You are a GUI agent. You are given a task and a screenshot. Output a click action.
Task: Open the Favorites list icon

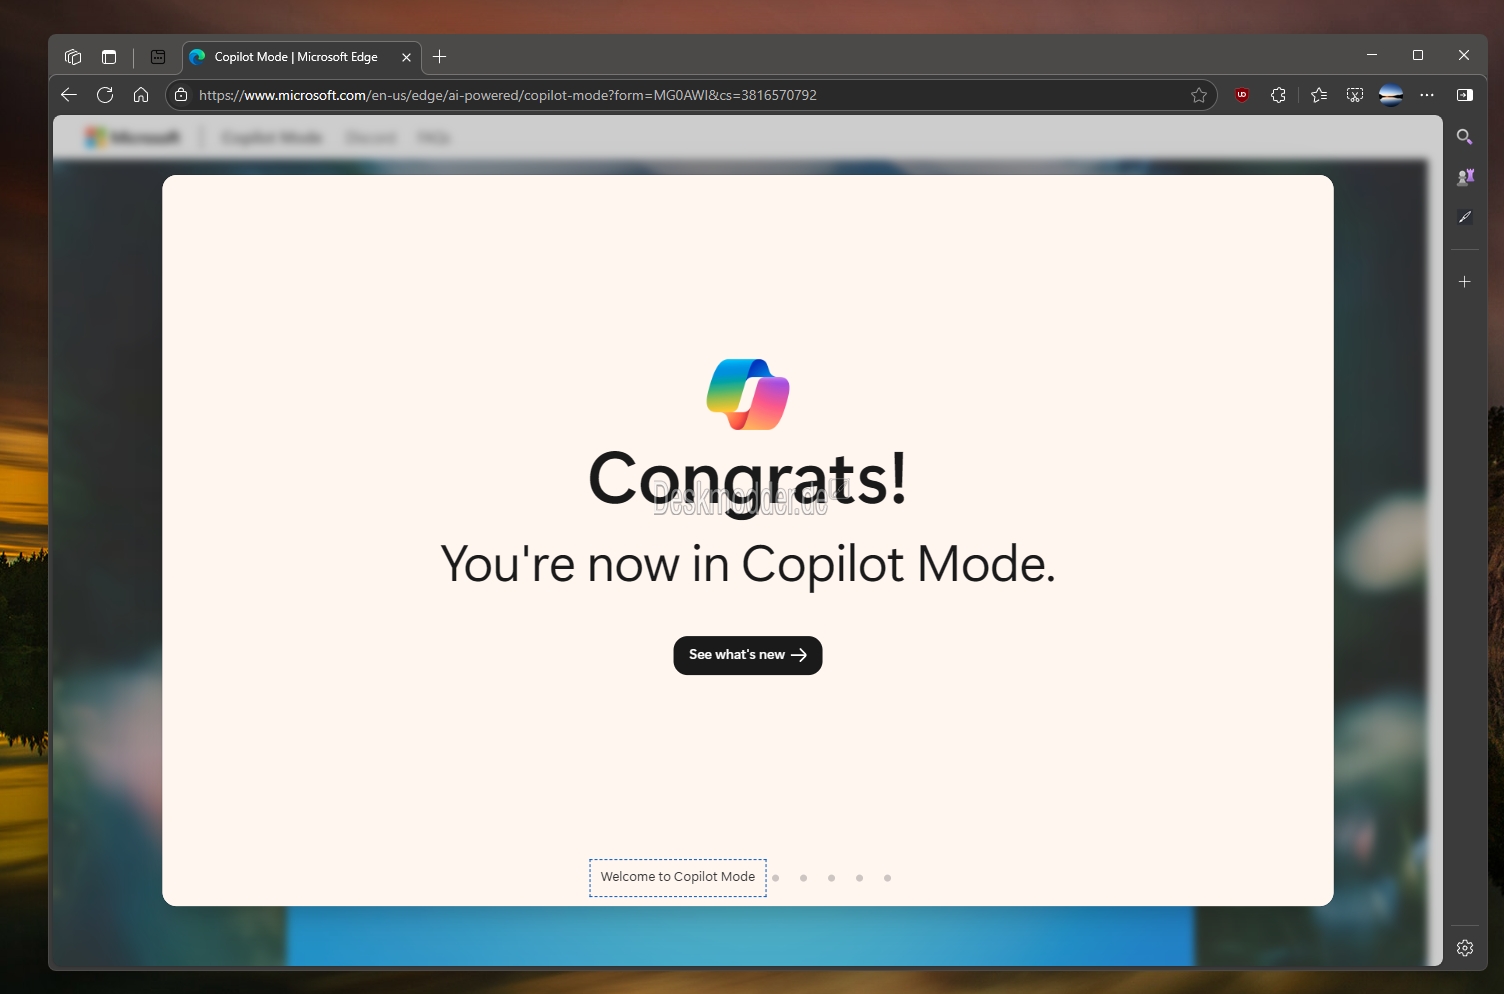coord(1319,95)
